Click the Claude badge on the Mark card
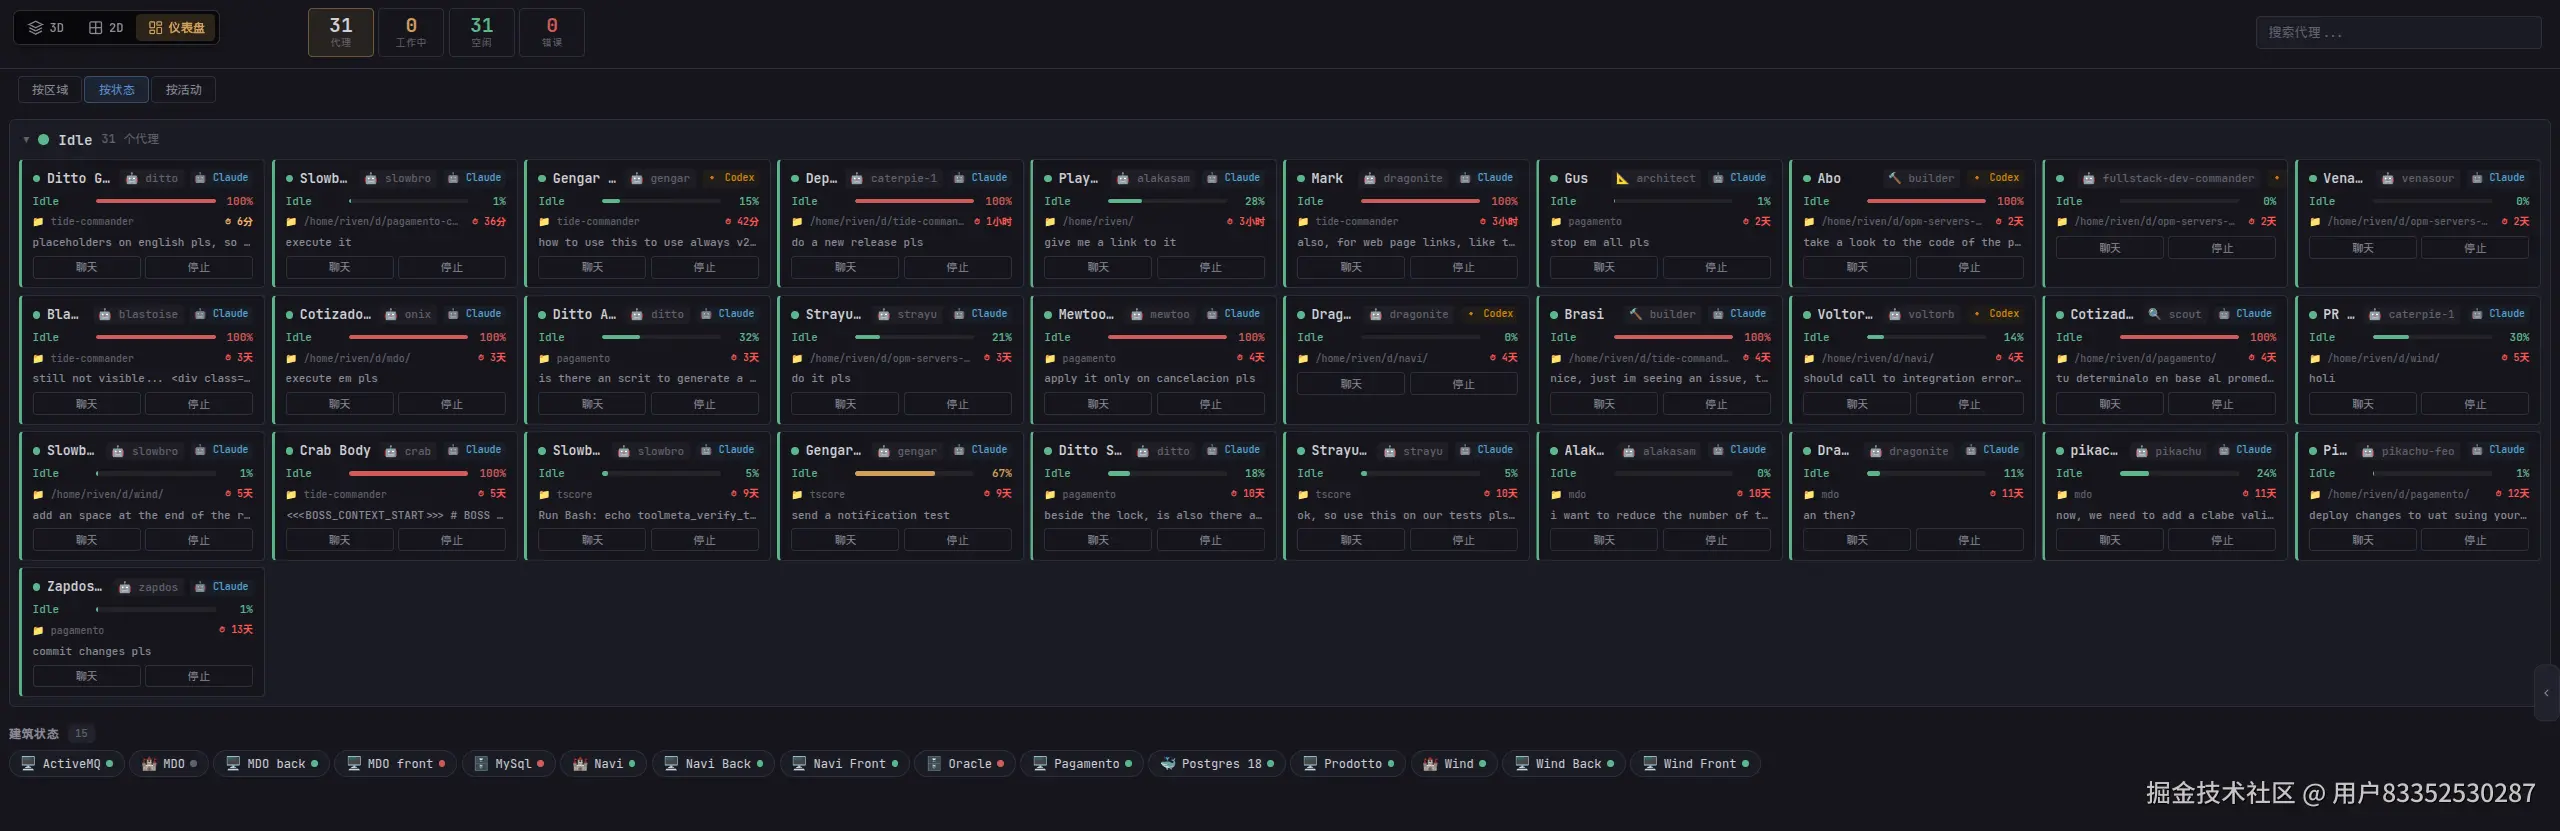The height and width of the screenshot is (831, 2560). (x=1486, y=178)
